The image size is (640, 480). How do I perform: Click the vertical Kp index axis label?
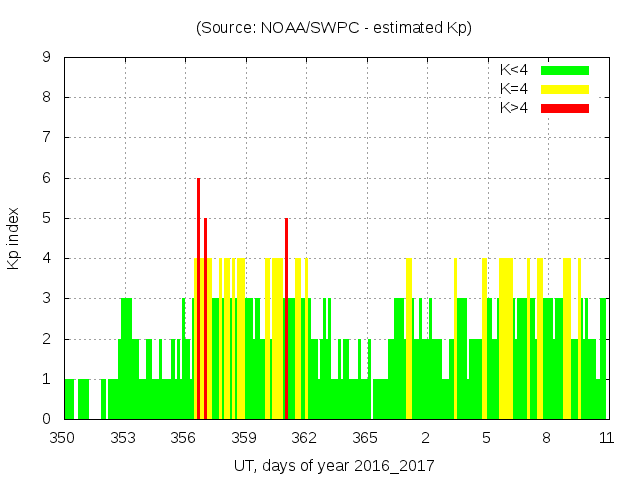[x=13, y=238]
